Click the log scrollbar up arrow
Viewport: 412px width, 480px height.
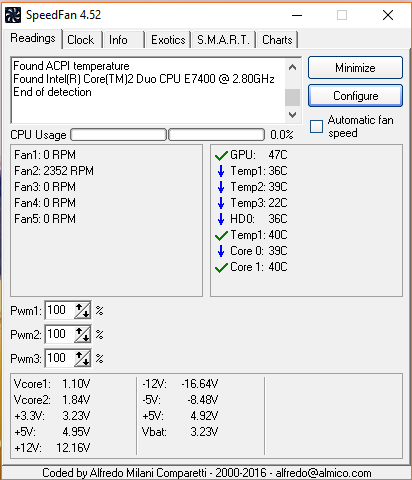point(292,67)
